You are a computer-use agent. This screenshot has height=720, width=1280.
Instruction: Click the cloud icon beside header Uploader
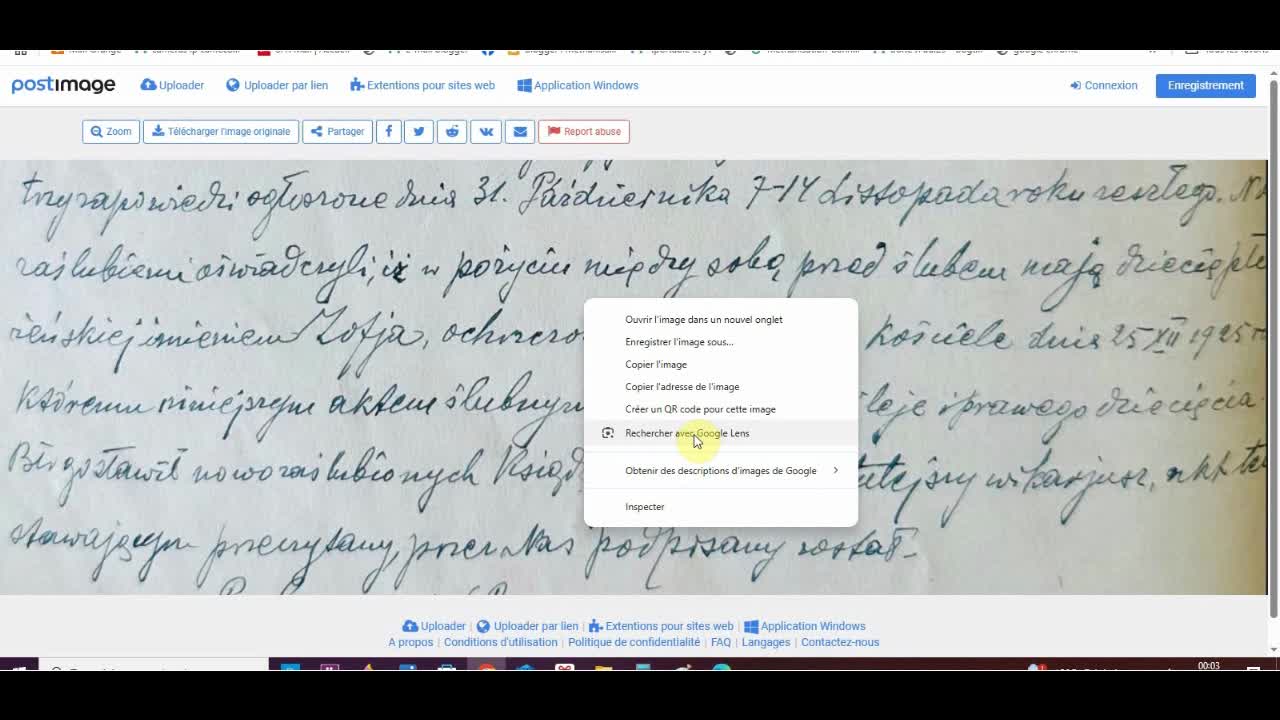click(x=148, y=85)
